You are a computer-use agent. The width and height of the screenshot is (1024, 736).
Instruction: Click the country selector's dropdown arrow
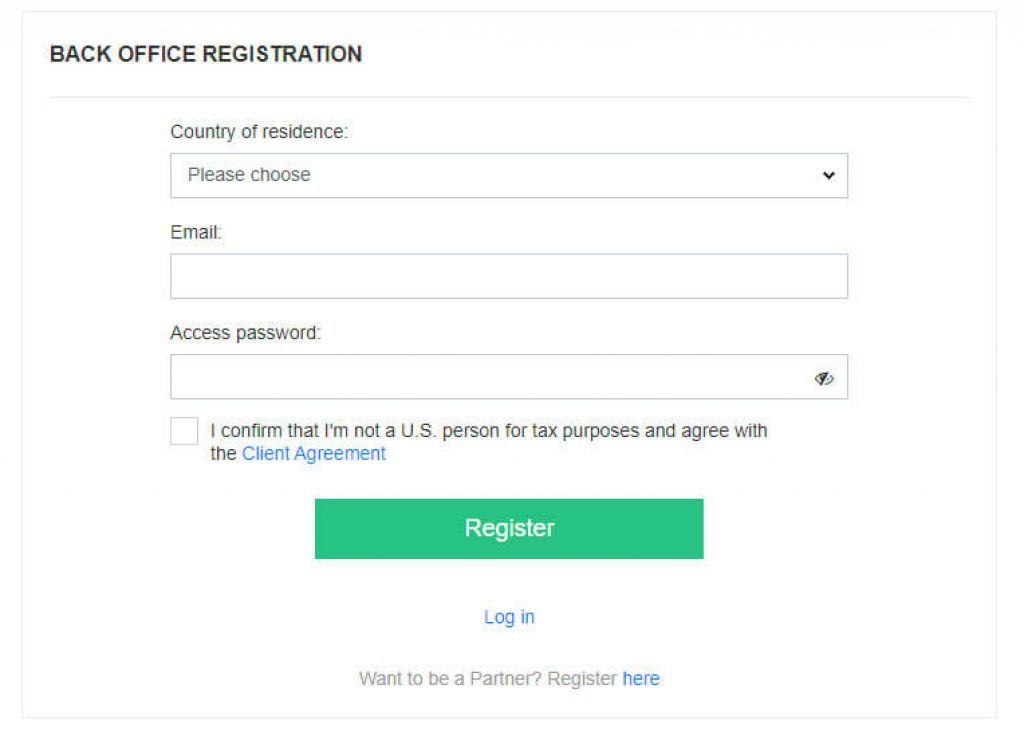click(x=828, y=175)
